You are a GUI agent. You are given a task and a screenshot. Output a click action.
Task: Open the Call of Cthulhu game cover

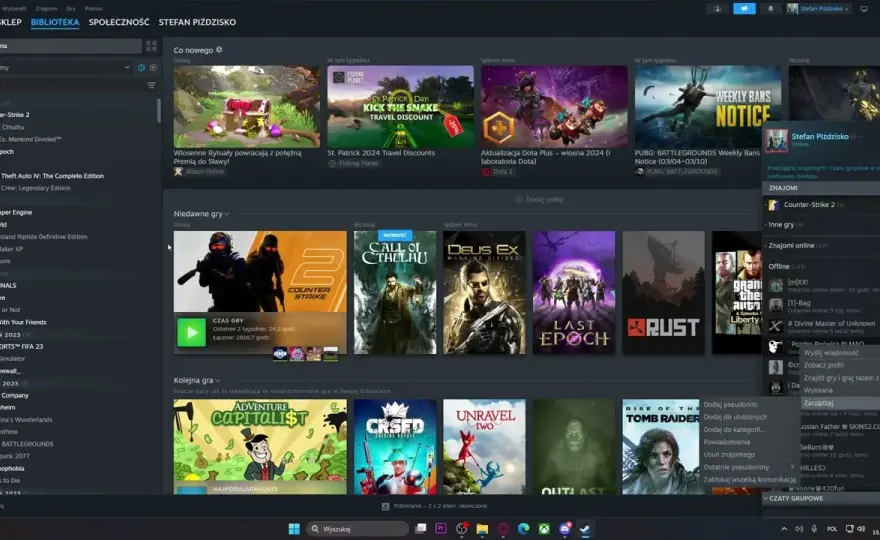pos(395,292)
